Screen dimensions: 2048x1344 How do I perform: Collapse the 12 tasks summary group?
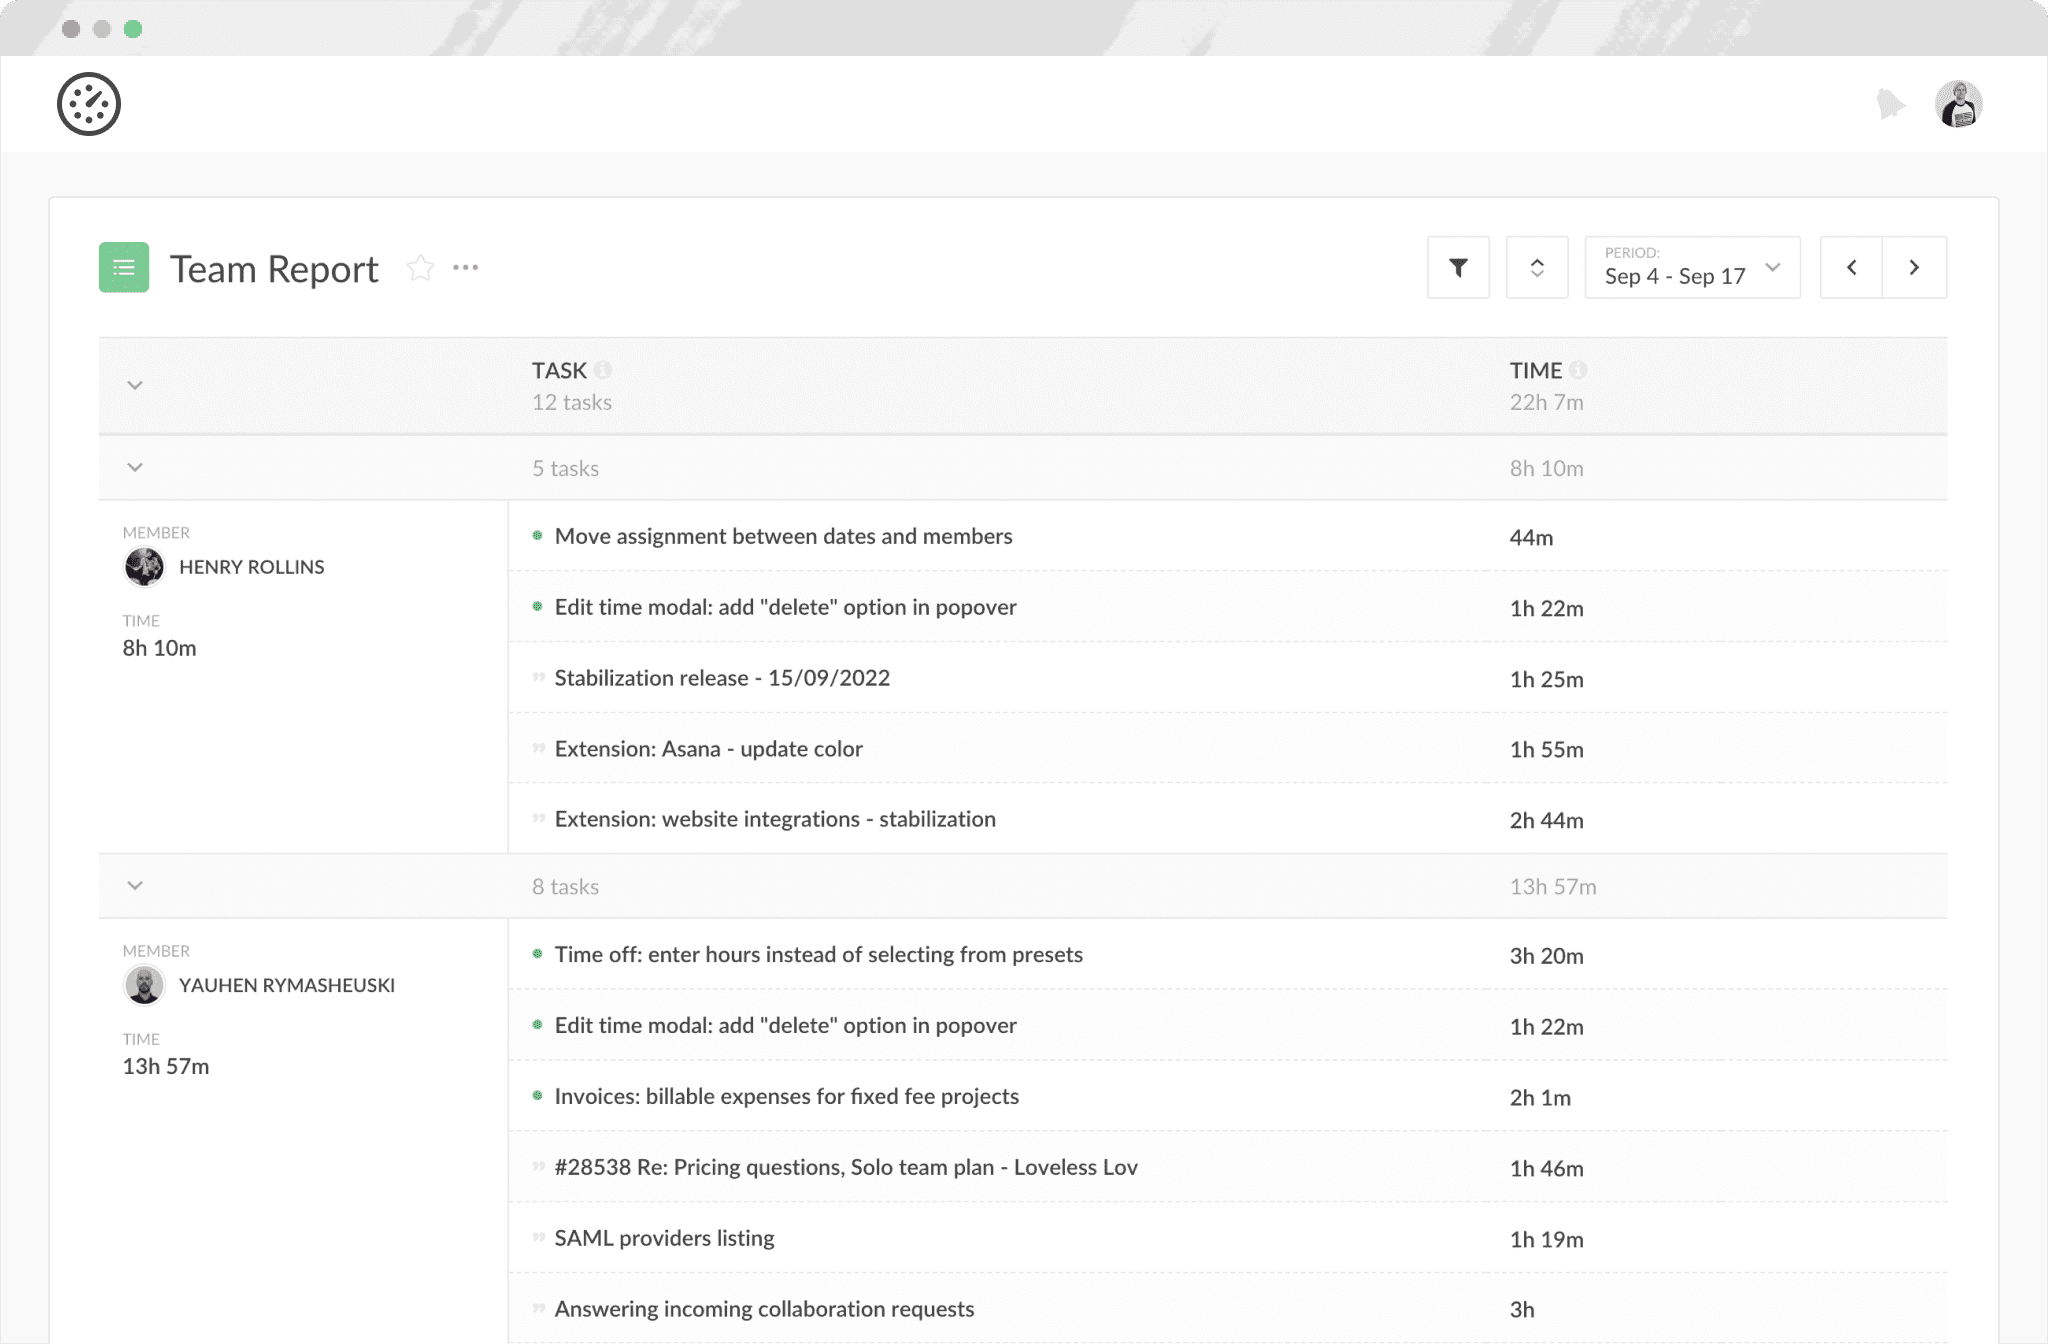pyautogui.click(x=135, y=385)
